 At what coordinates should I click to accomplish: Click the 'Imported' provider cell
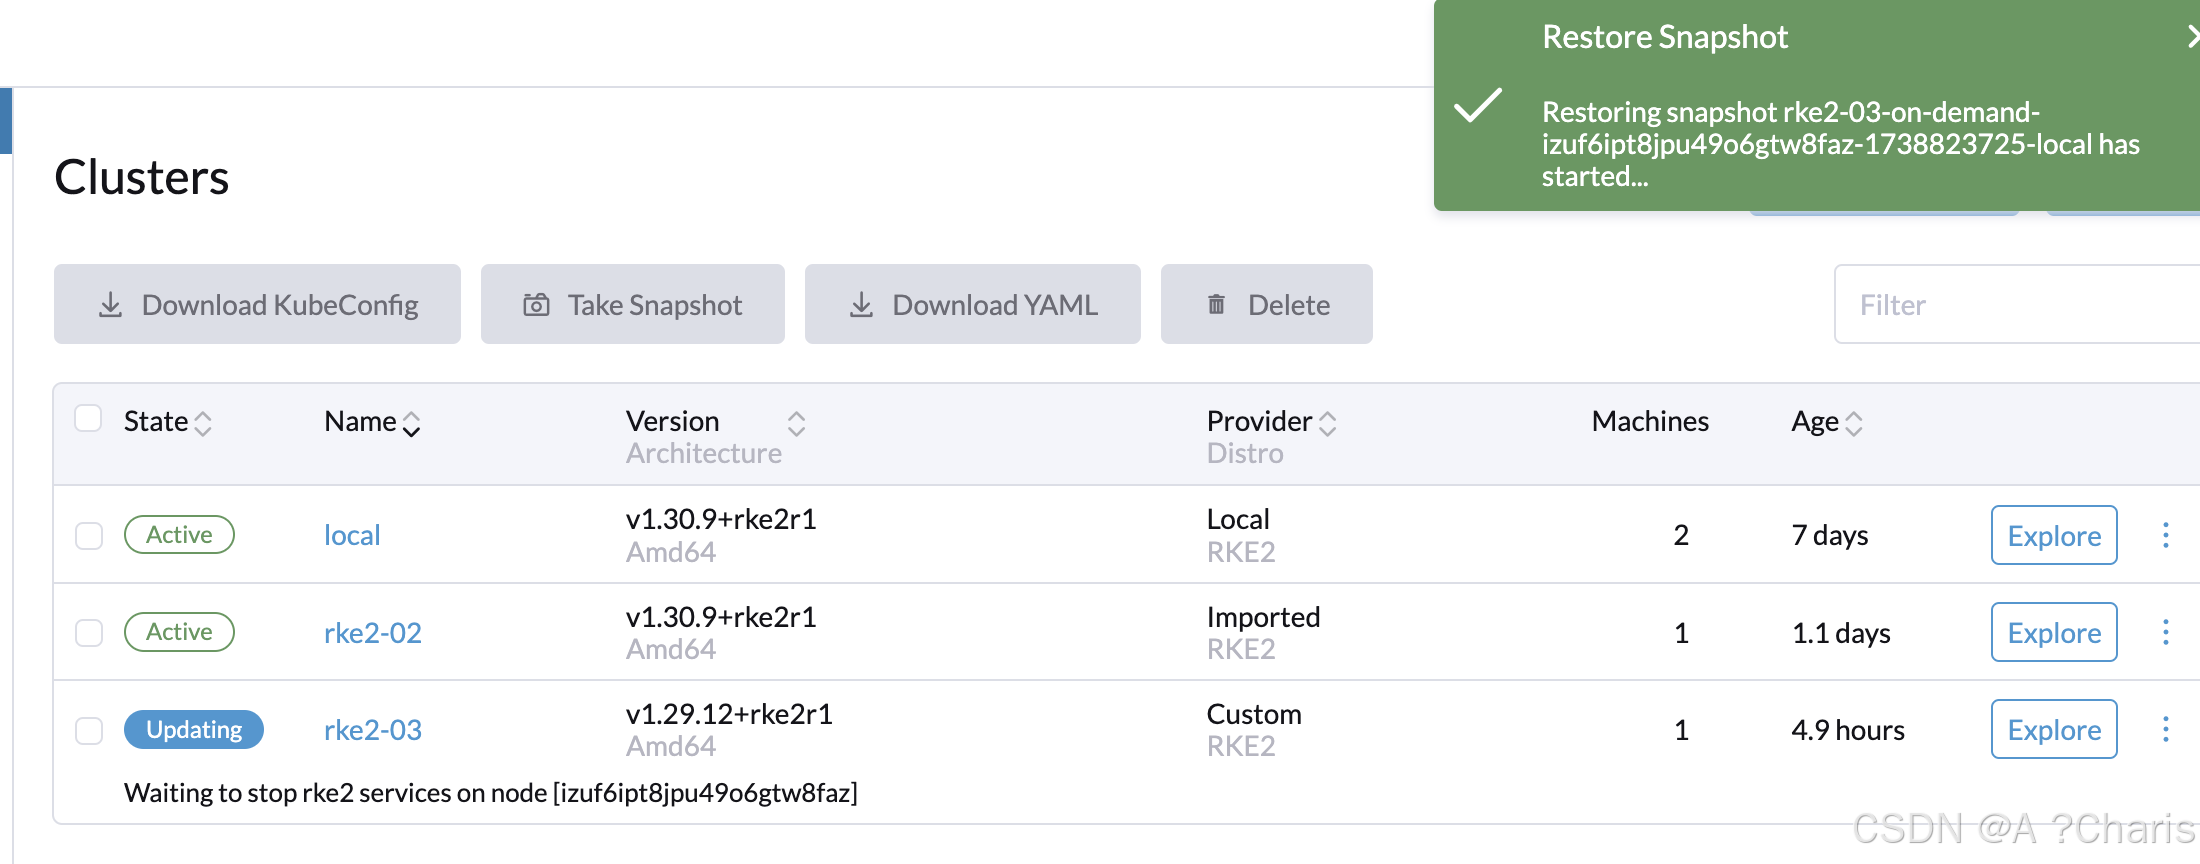[x=1263, y=617]
